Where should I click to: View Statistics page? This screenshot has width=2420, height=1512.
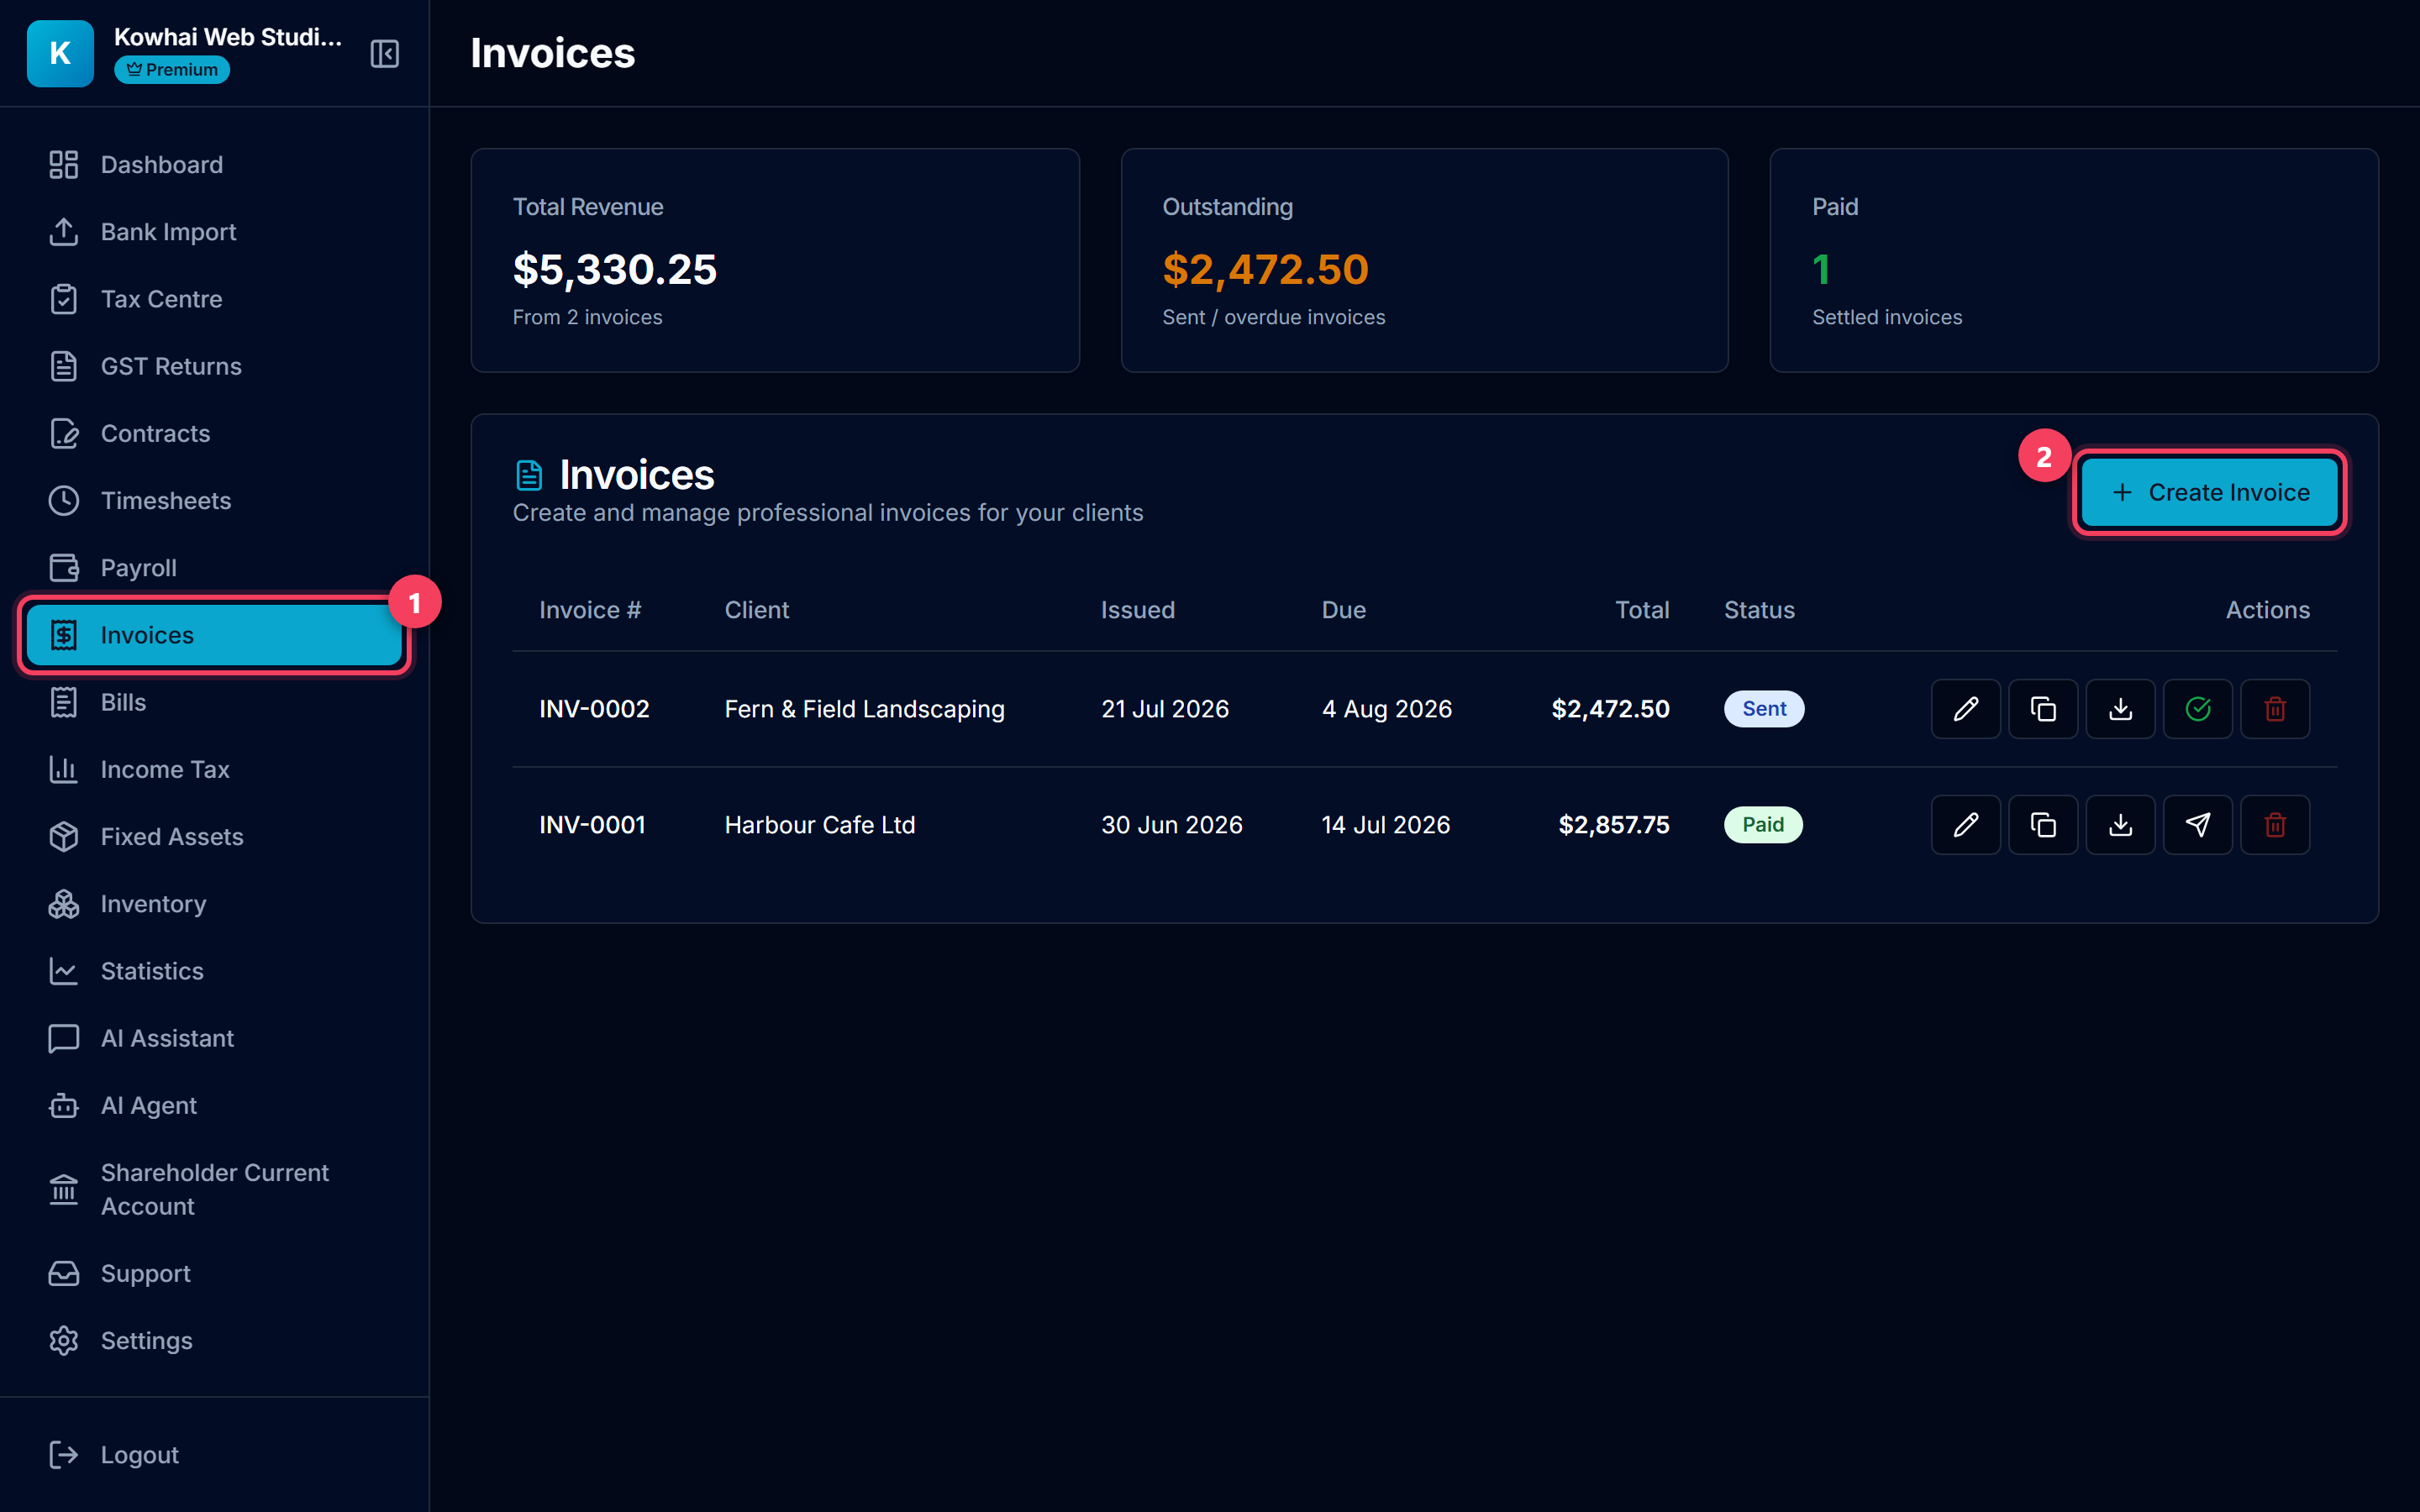214,970
